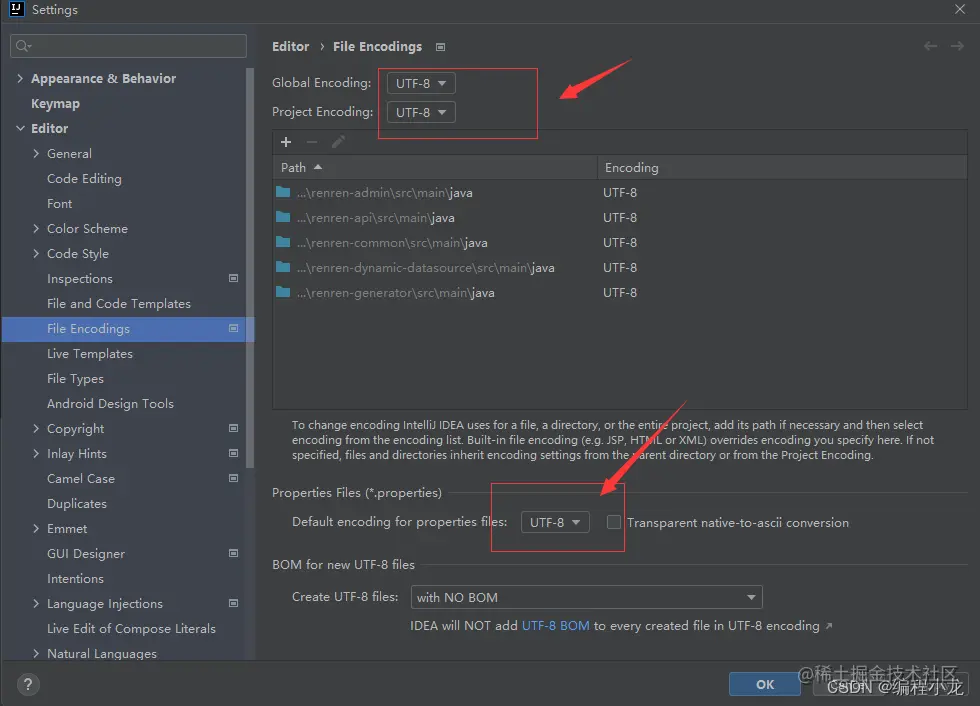Viewport: 980px width, 706px height.
Task: Expand Appearance & Behavior section
Action: tap(20, 78)
